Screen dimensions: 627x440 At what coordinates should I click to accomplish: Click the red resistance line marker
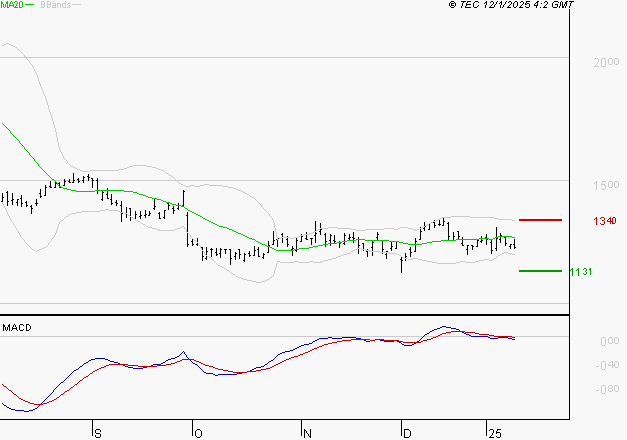click(540, 220)
